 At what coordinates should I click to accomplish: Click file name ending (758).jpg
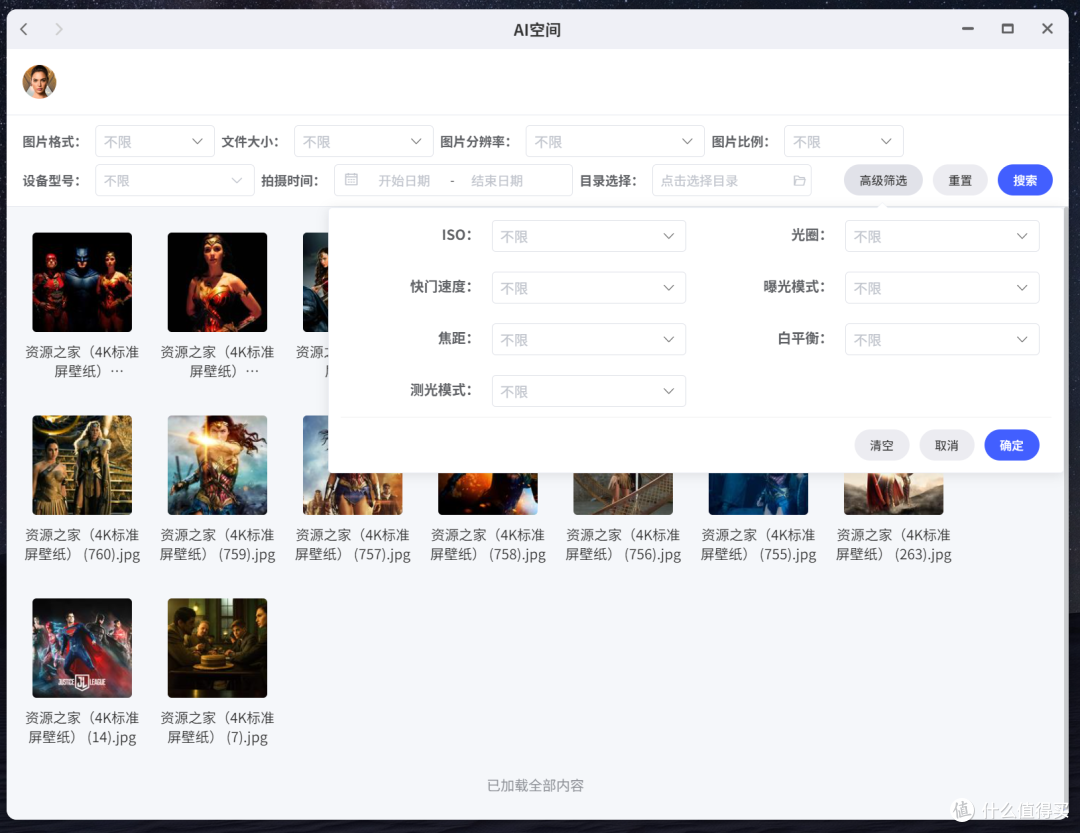coord(488,544)
